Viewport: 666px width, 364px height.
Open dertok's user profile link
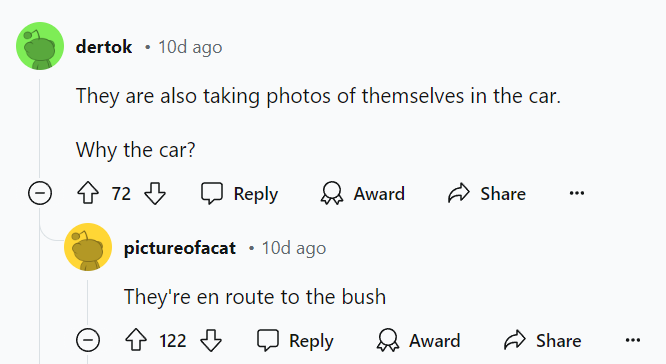click(104, 47)
